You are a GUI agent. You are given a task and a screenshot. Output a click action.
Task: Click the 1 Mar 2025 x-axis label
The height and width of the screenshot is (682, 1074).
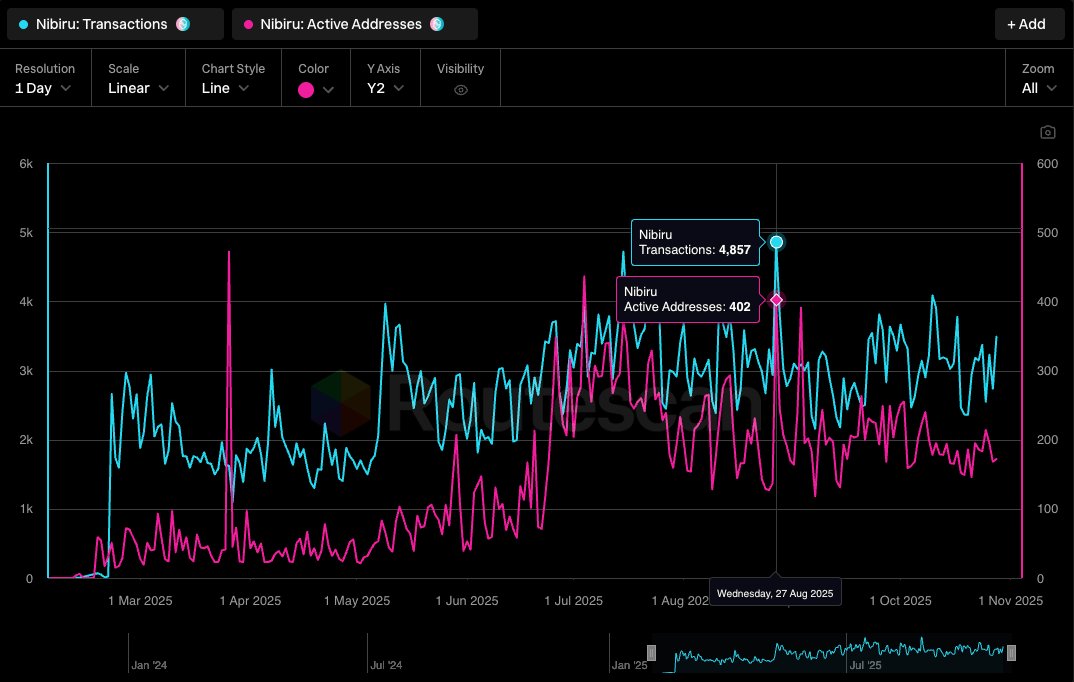[140, 601]
